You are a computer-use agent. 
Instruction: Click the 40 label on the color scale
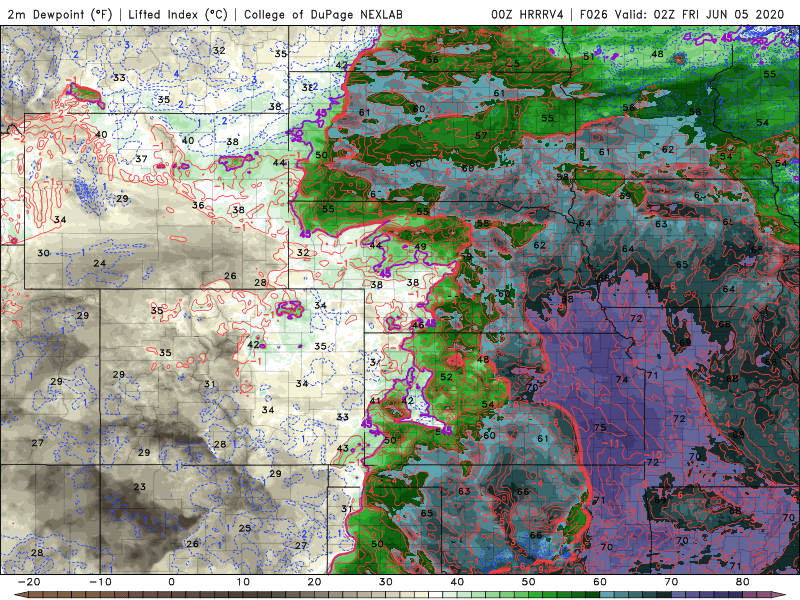[457, 582]
